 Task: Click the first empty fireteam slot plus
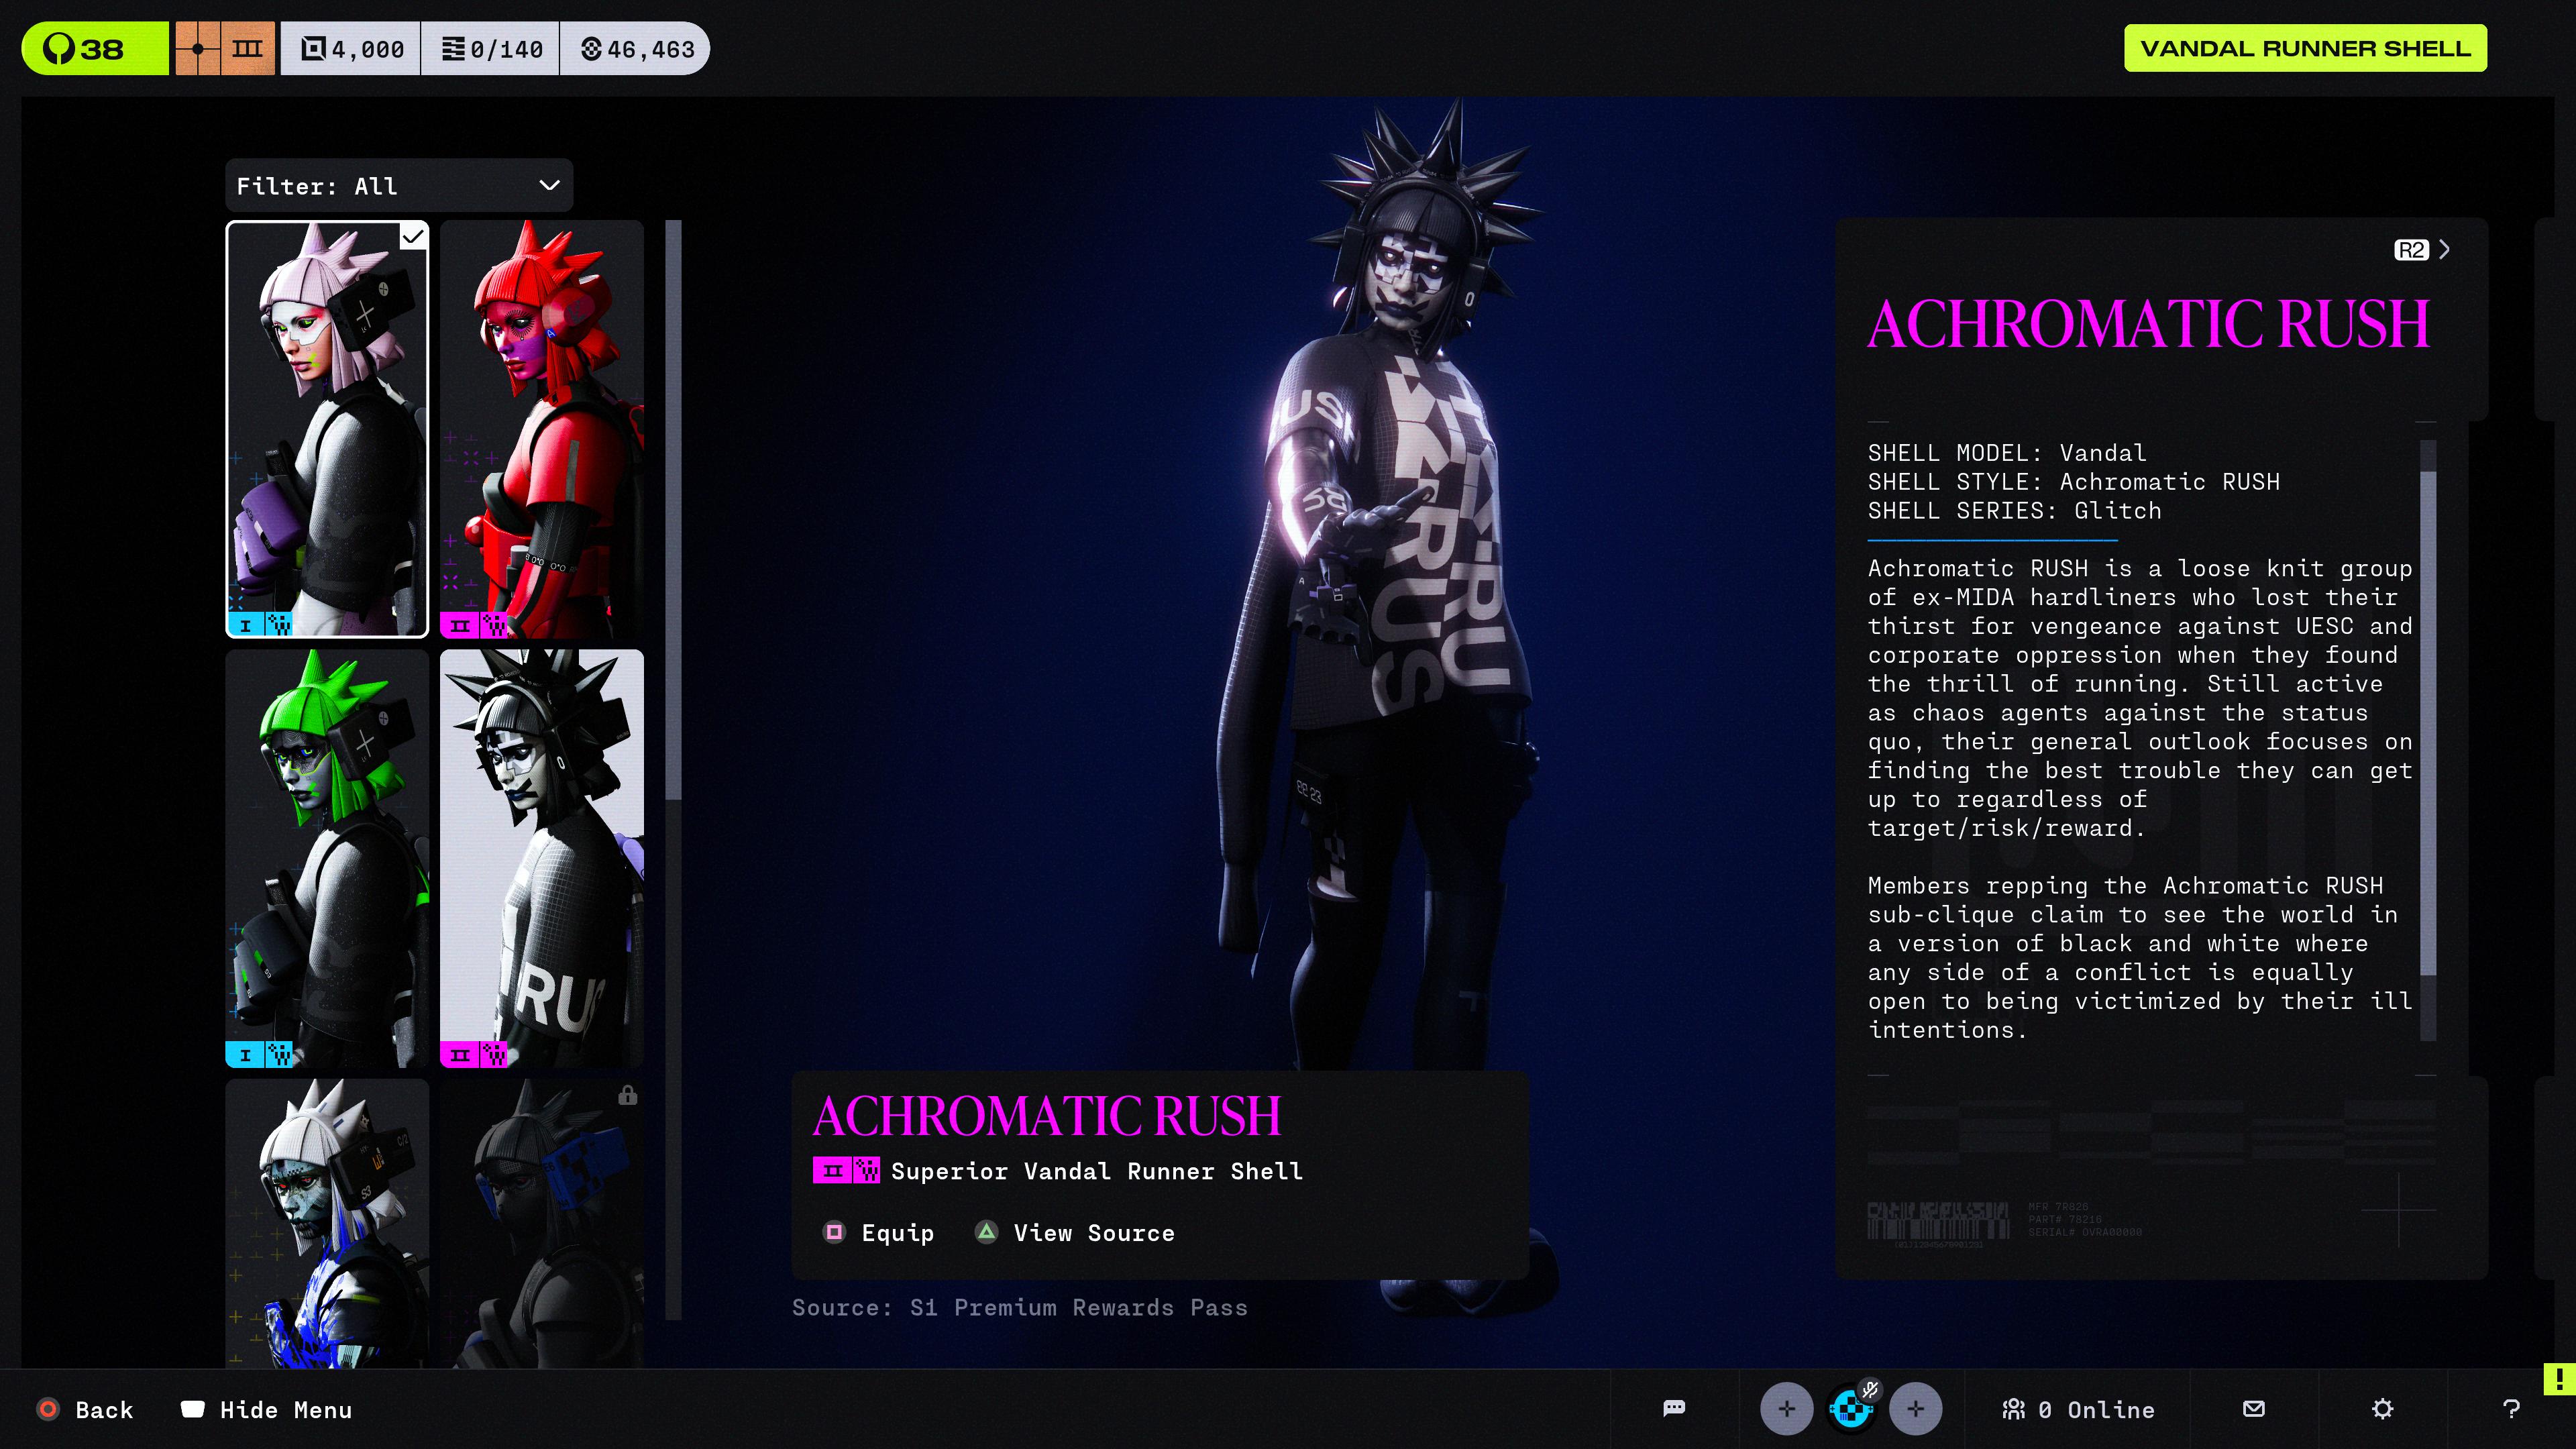pos(1786,1409)
